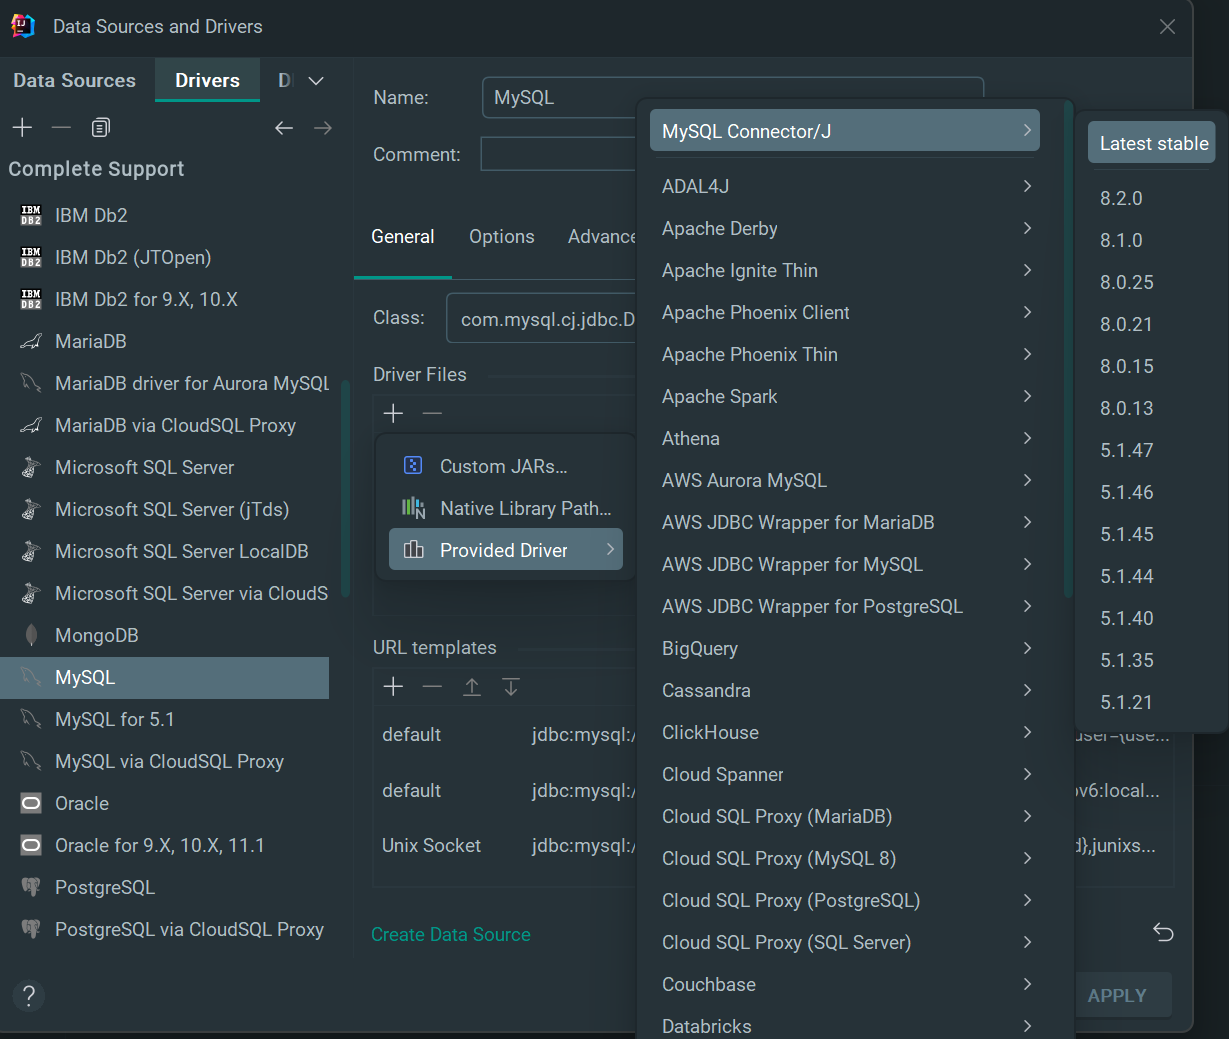
Task: Select the MongoDB driver
Action: click(x=96, y=636)
